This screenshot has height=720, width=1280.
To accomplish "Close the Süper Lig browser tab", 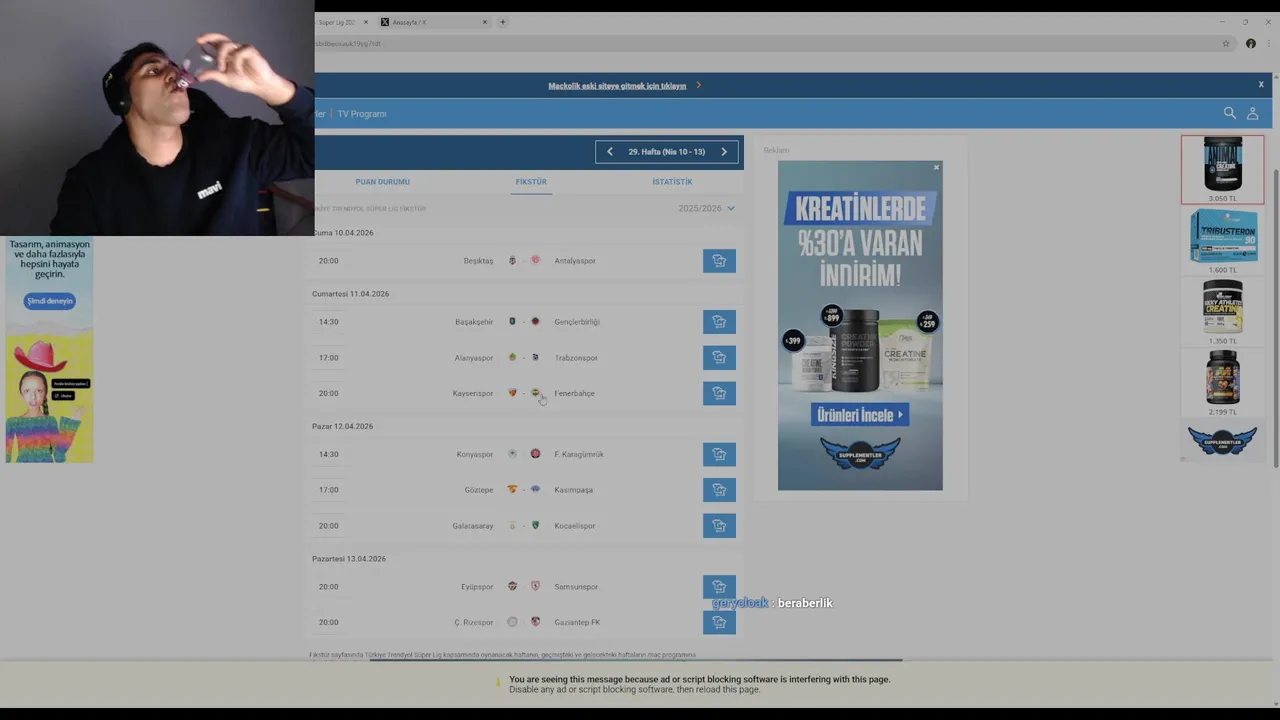I will pos(366,22).
